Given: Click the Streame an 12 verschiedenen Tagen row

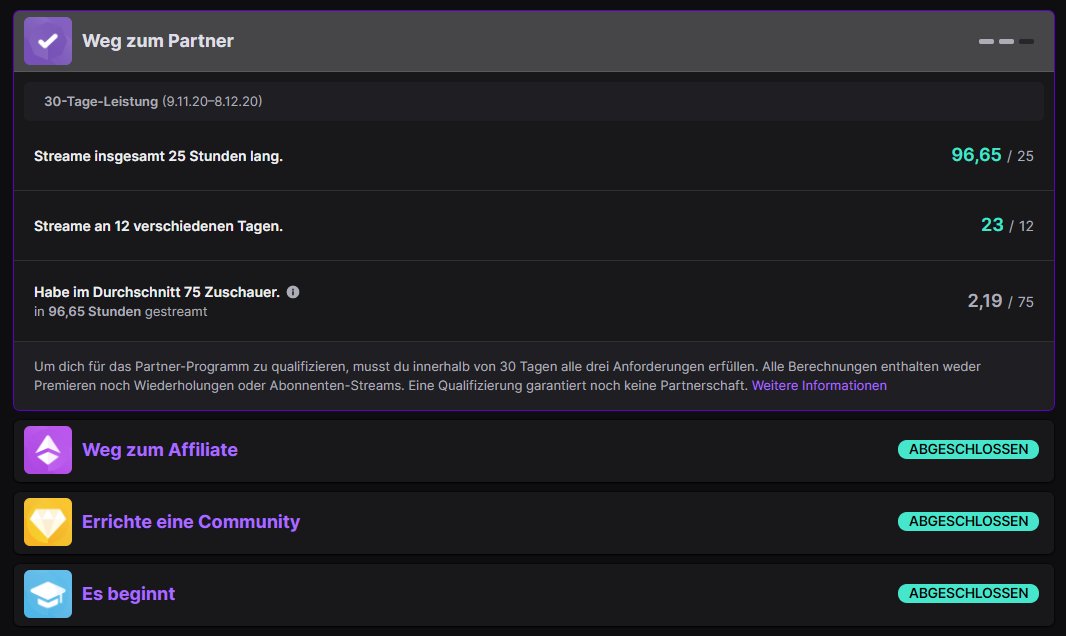Looking at the screenshot, I should pos(534,226).
